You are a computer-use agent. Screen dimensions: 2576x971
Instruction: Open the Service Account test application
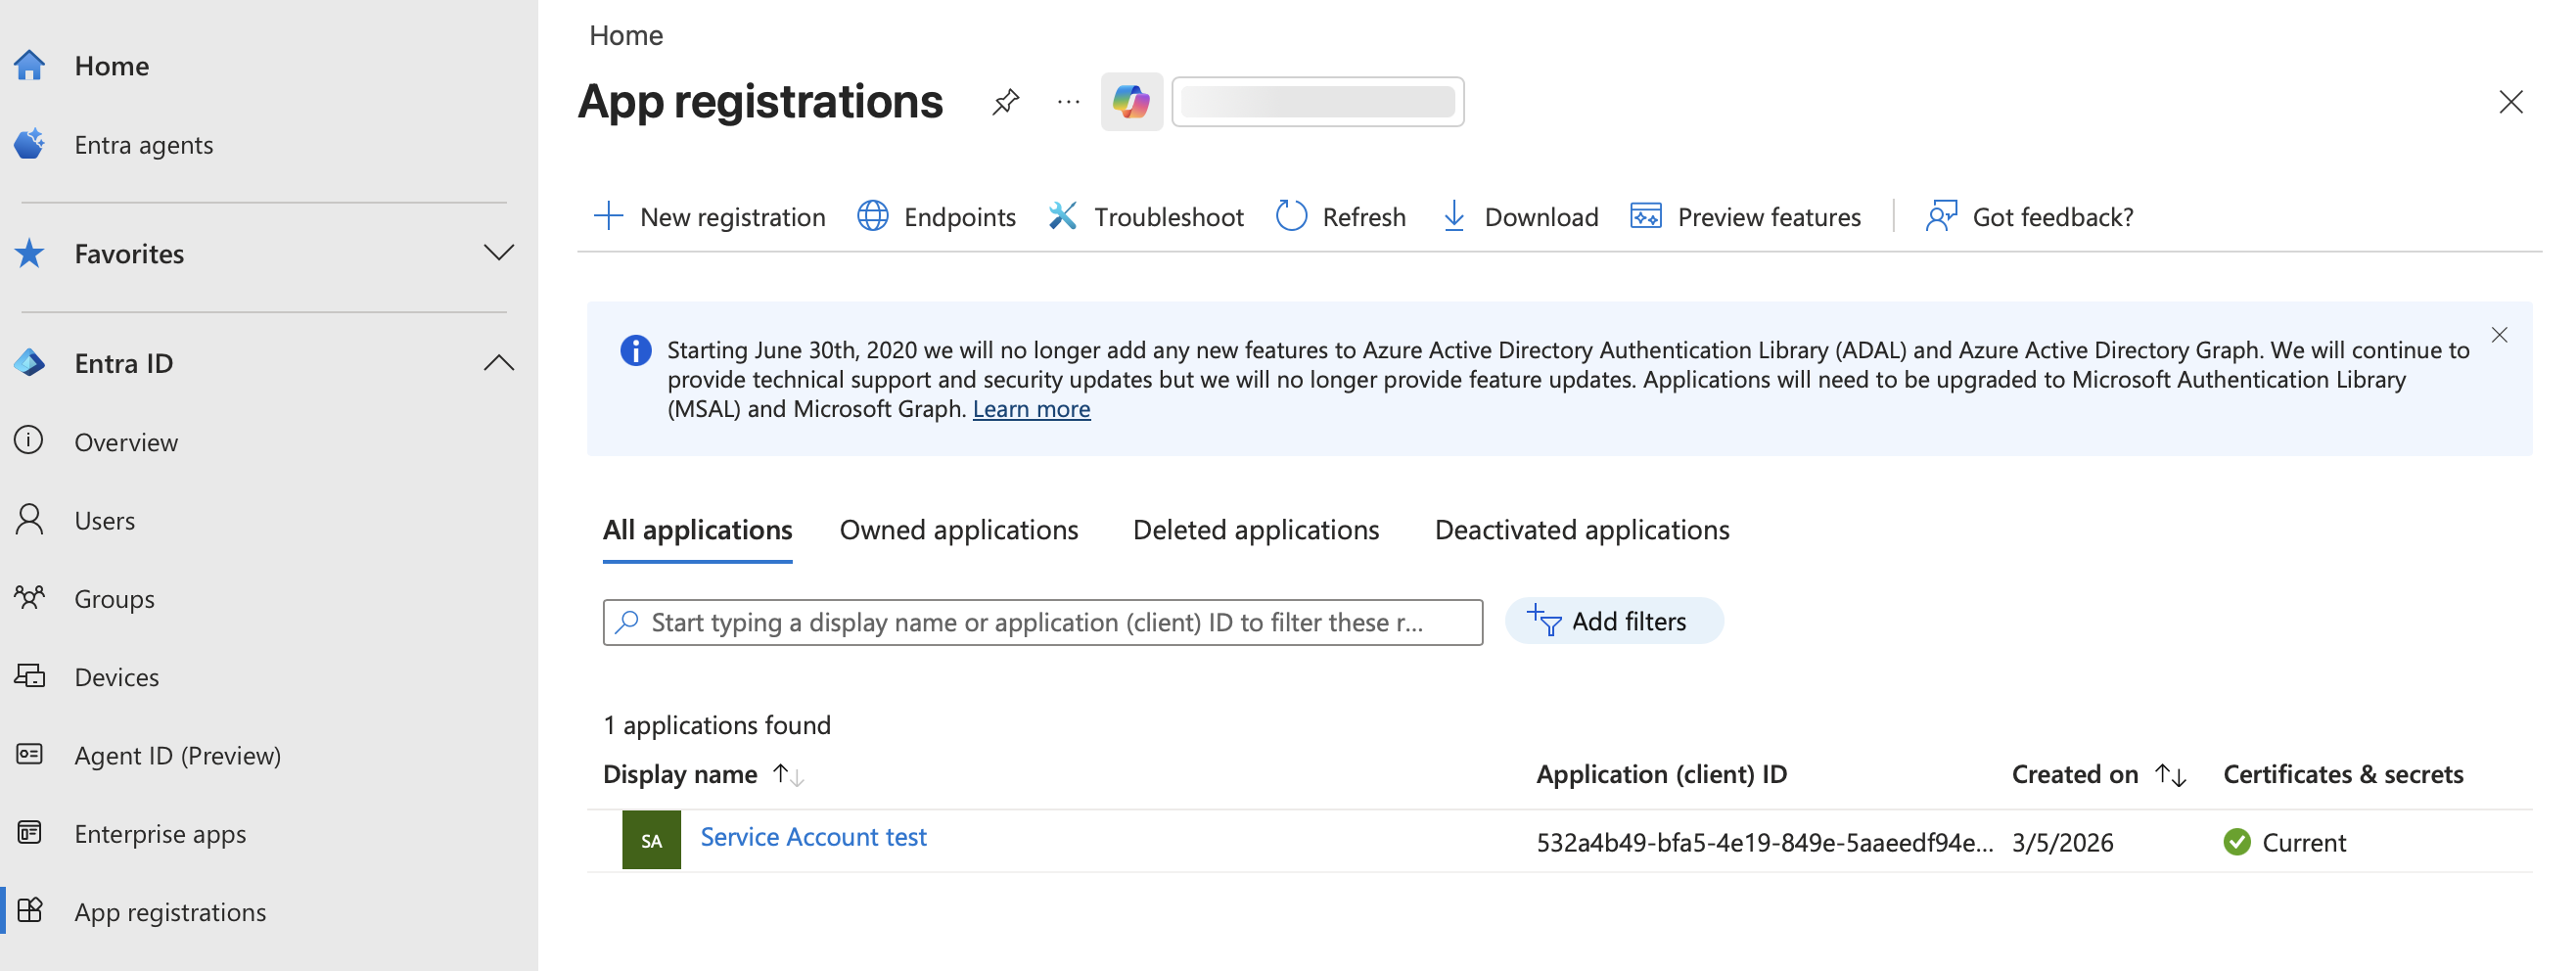812,837
